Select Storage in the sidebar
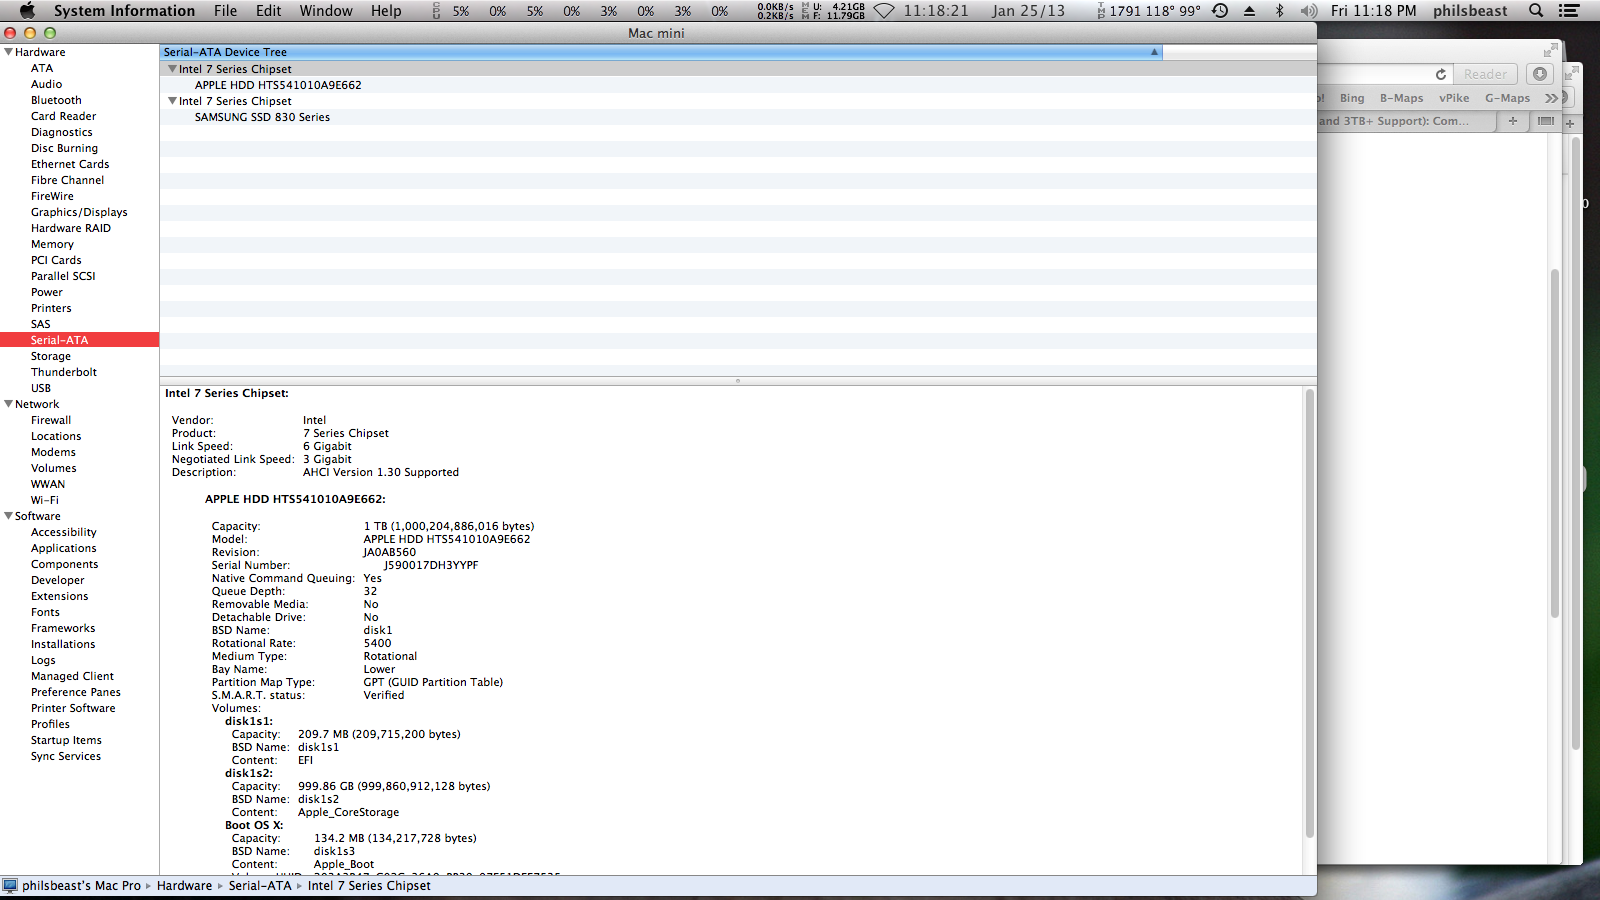This screenshot has height=900, width=1600. point(51,356)
